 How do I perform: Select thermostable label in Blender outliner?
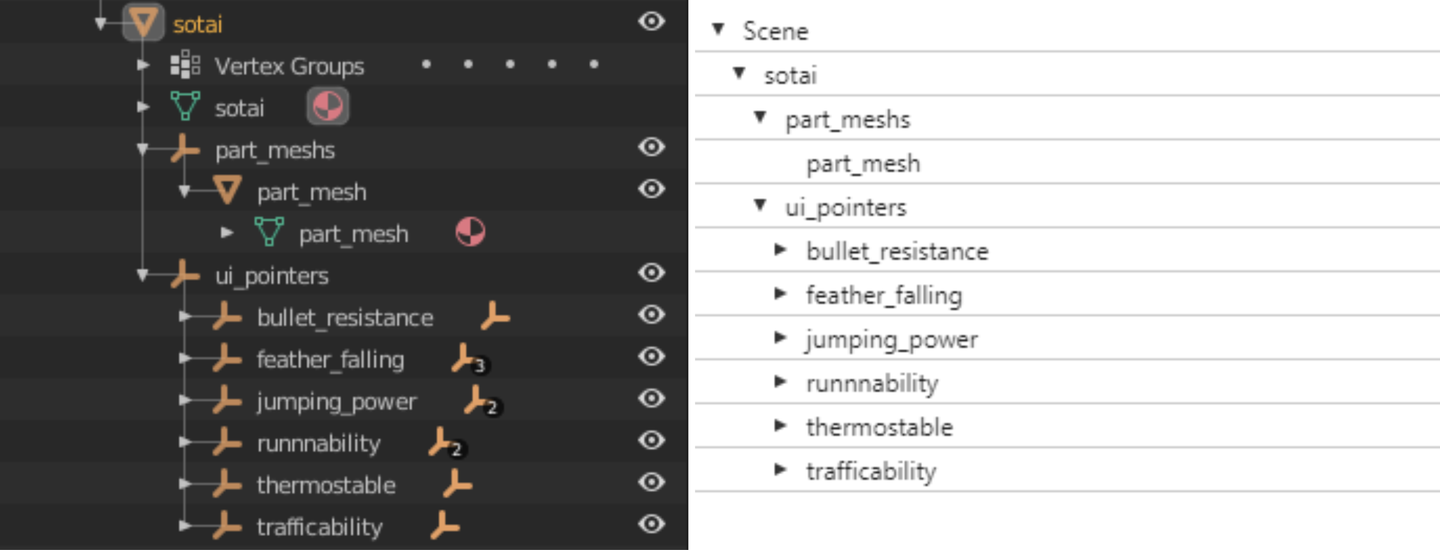pyautogui.click(x=326, y=485)
